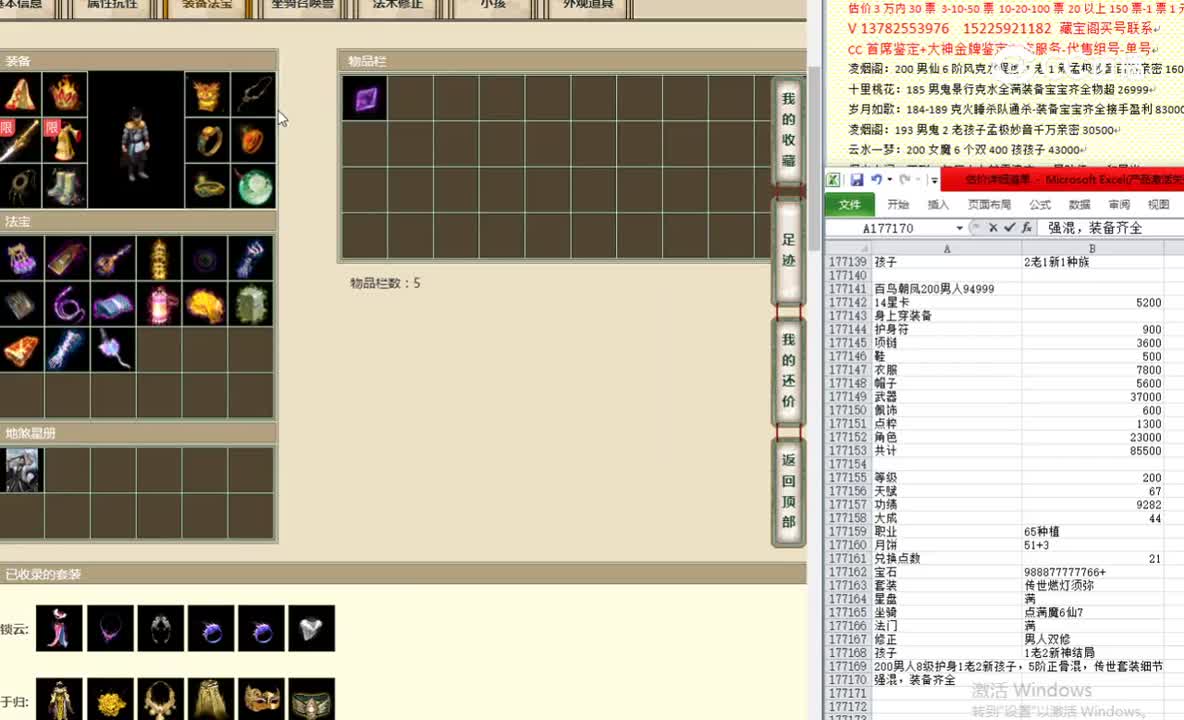Inspect the orange fan talisman icon
The image size is (1184, 720).
pos(21,349)
